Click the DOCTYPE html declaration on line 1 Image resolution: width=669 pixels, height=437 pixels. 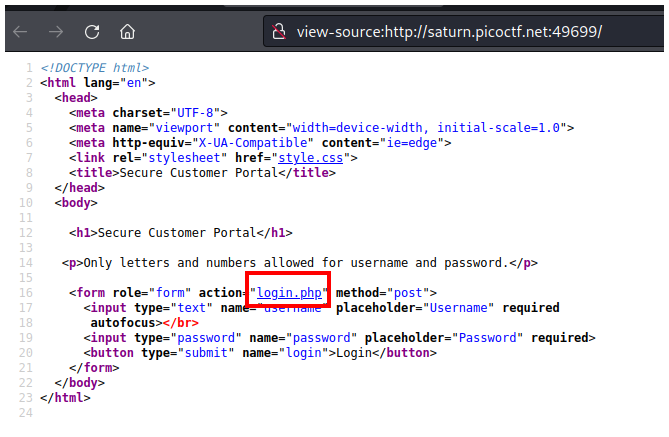96,67
